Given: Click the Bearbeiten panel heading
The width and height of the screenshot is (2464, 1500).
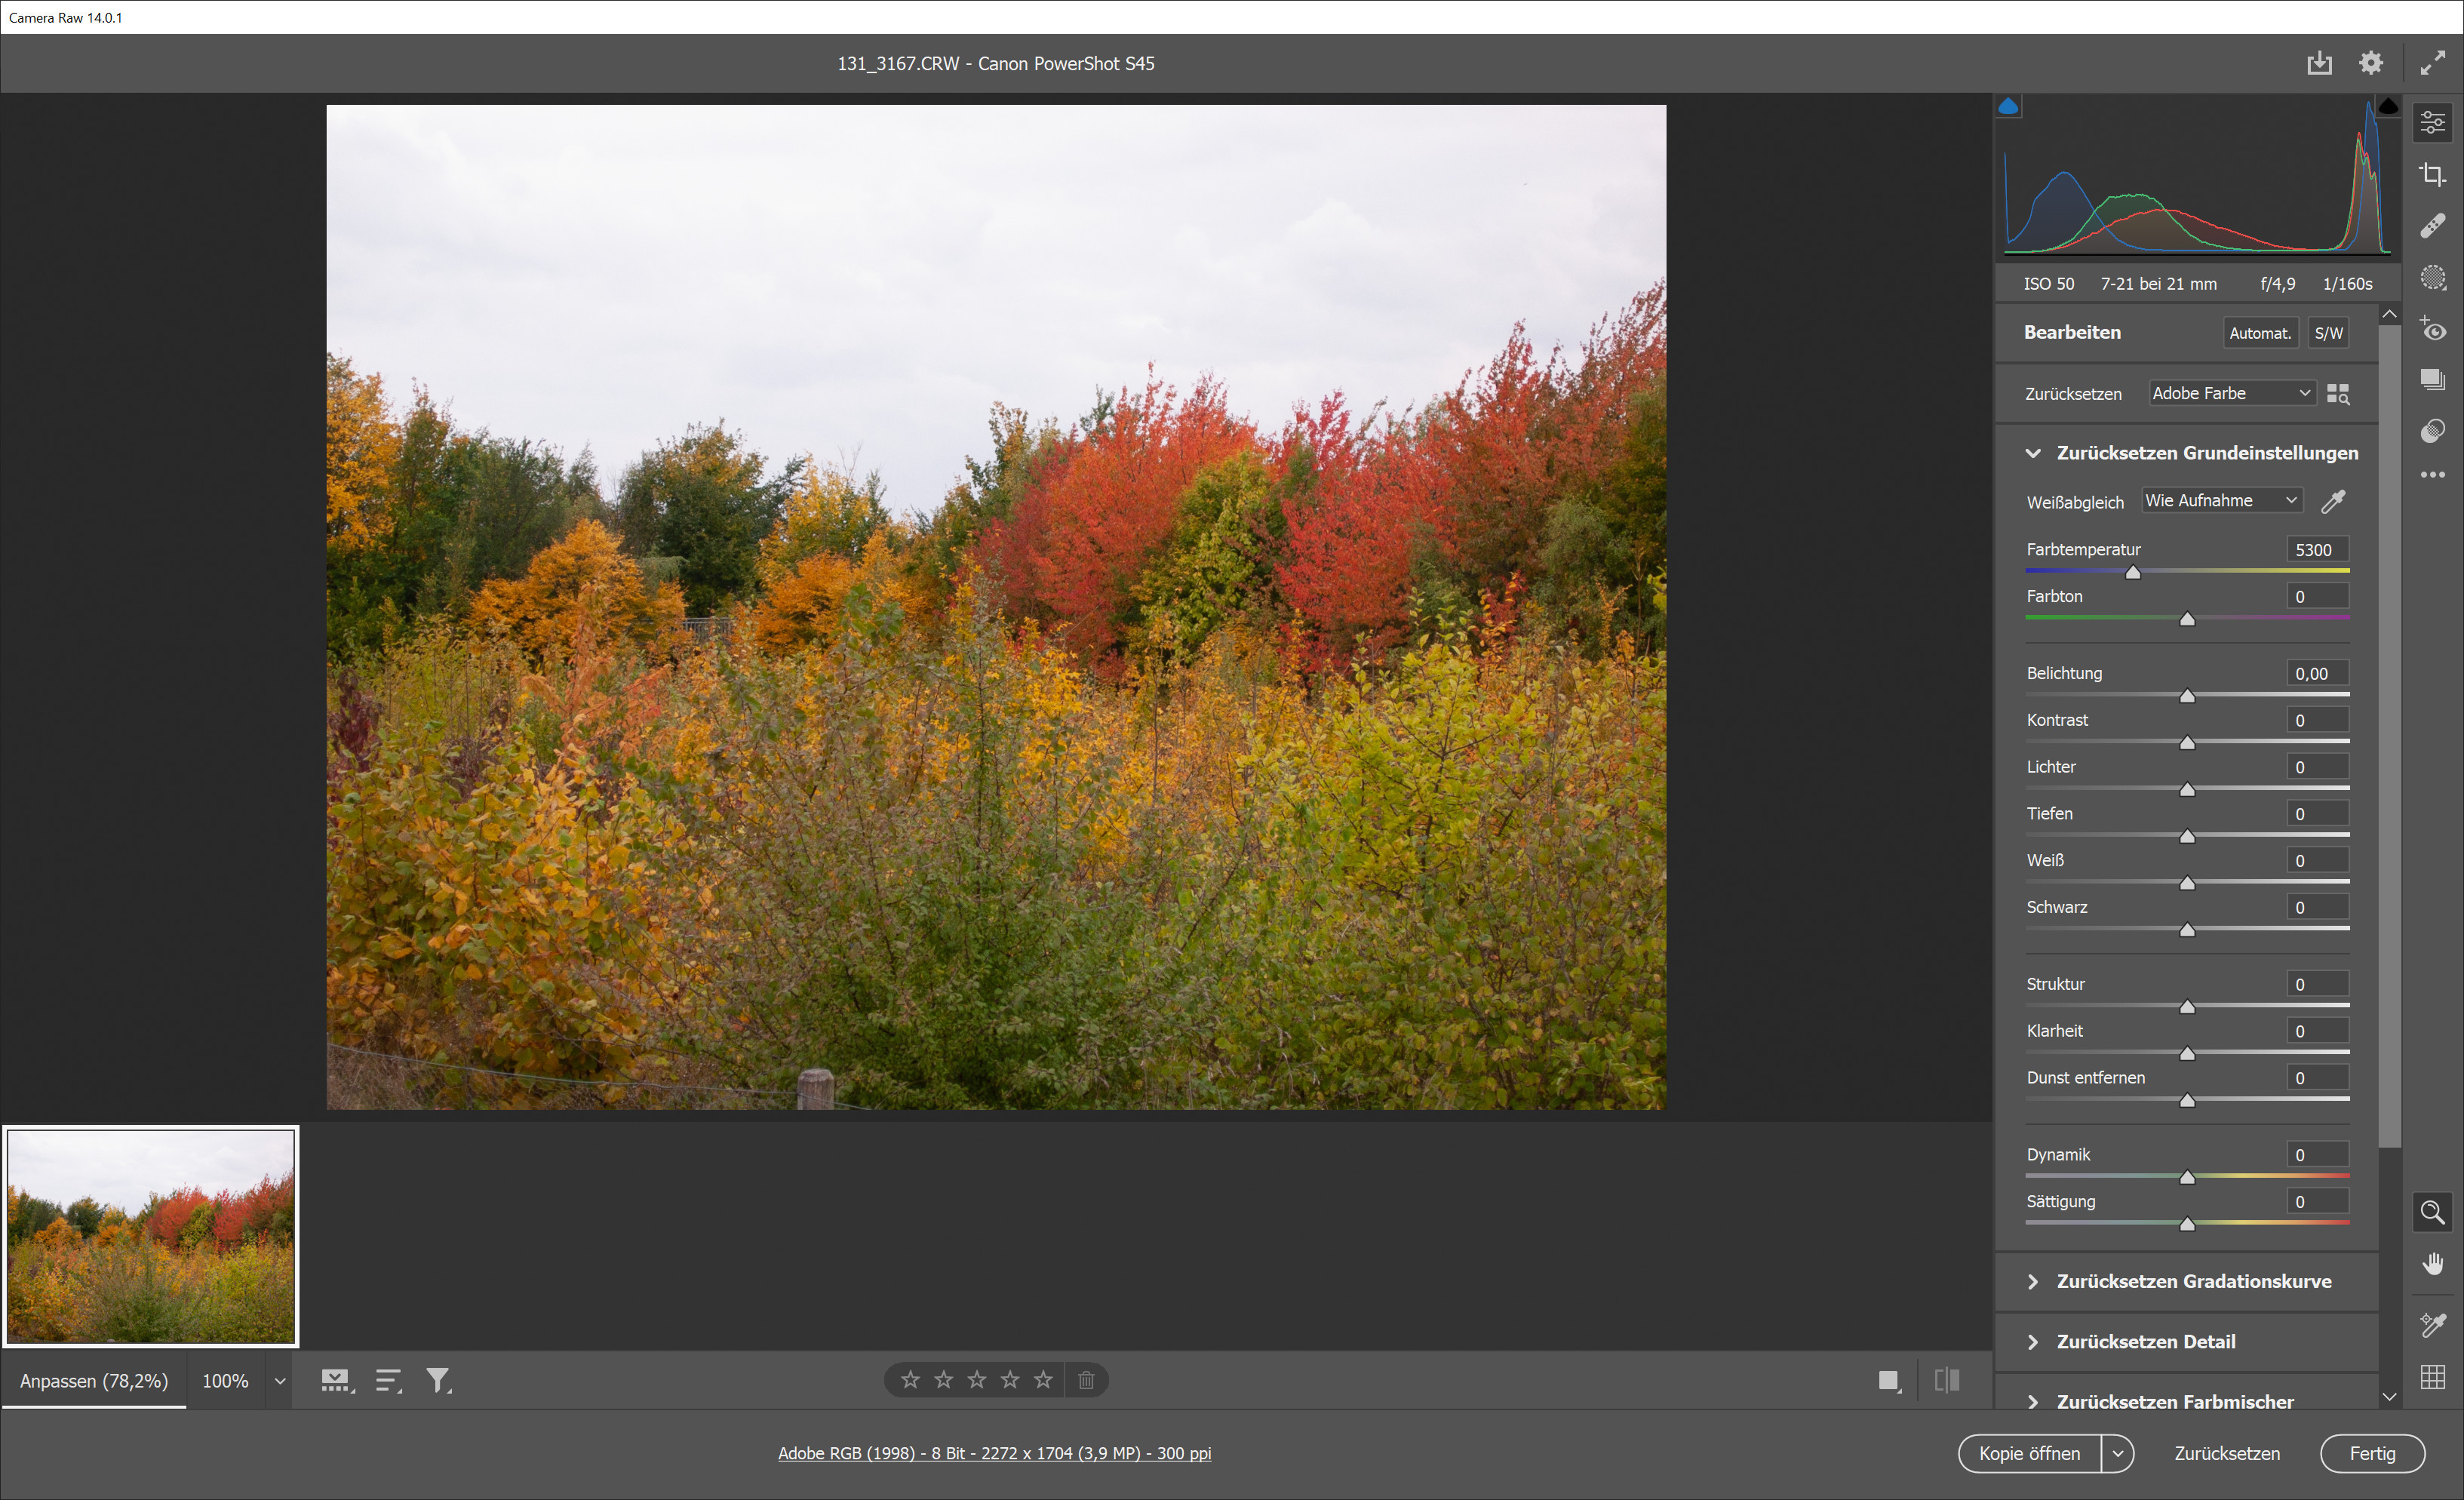Looking at the screenshot, I should click(x=2072, y=332).
